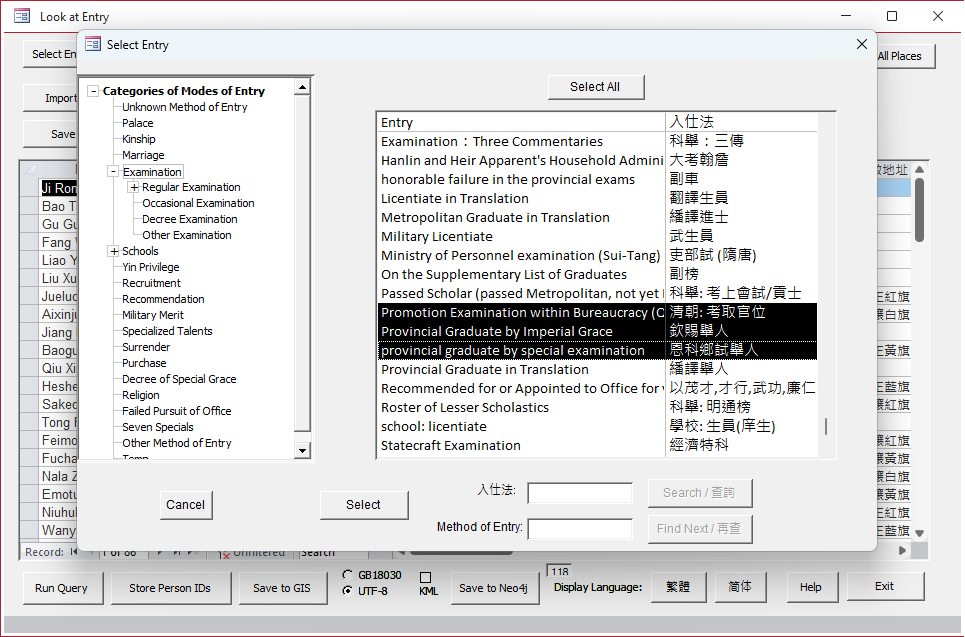Click the Select All button
The height and width of the screenshot is (637, 965).
[595, 87]
